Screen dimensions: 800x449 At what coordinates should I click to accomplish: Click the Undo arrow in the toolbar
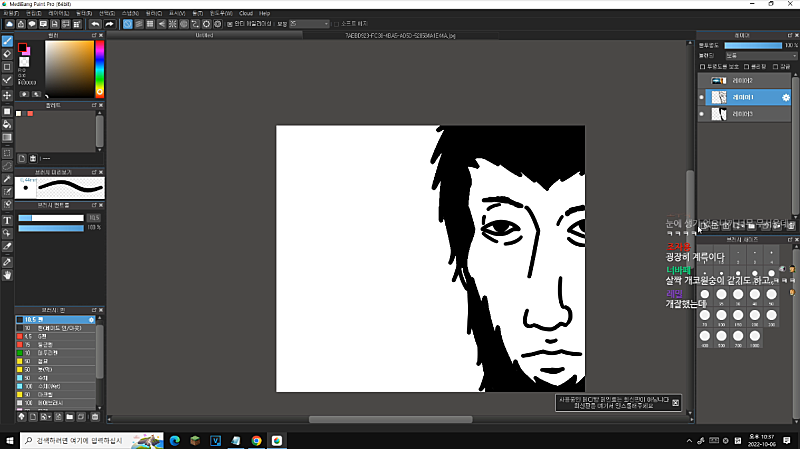click(x=94, y=23)
